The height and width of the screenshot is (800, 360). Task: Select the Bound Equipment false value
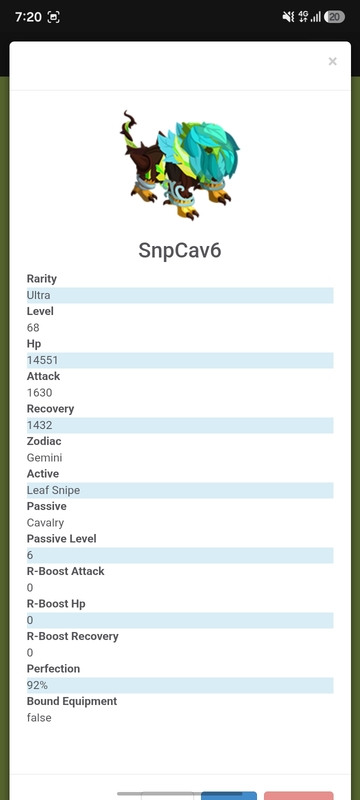point(39,718)
